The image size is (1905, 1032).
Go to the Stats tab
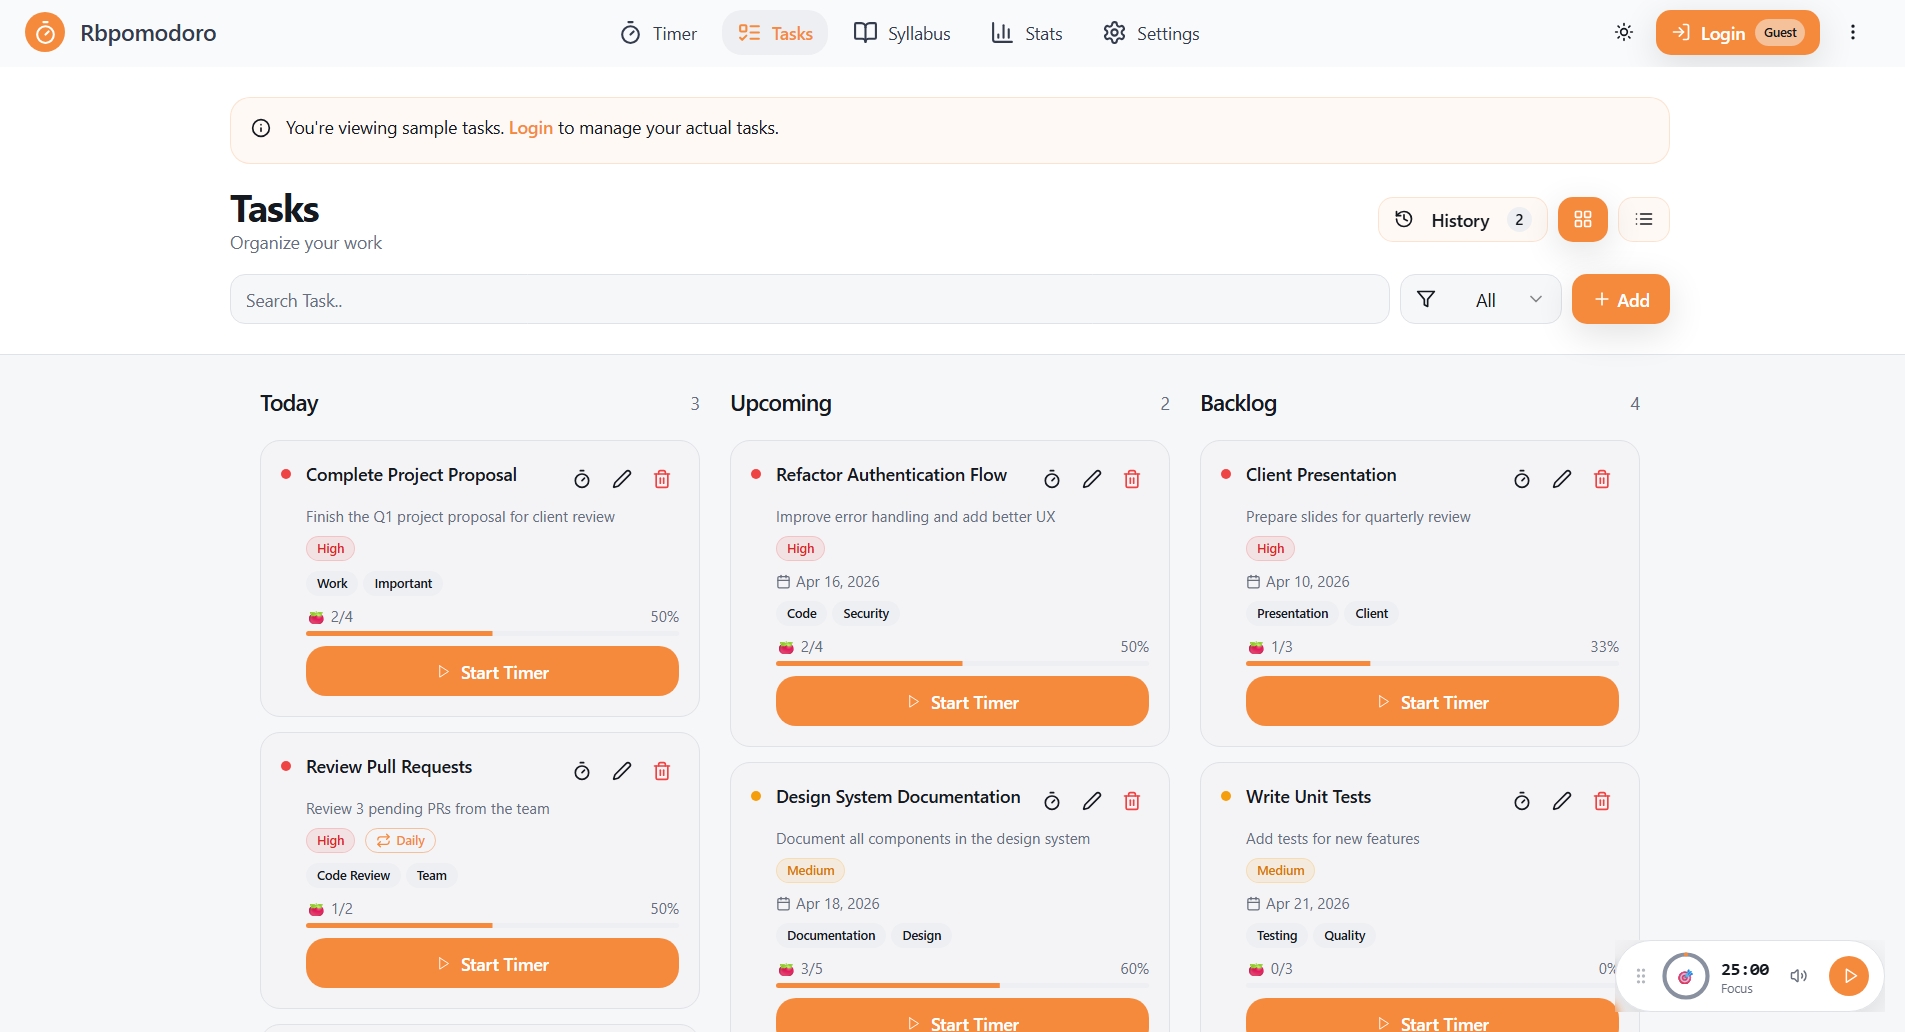[x=1027, y=33]
